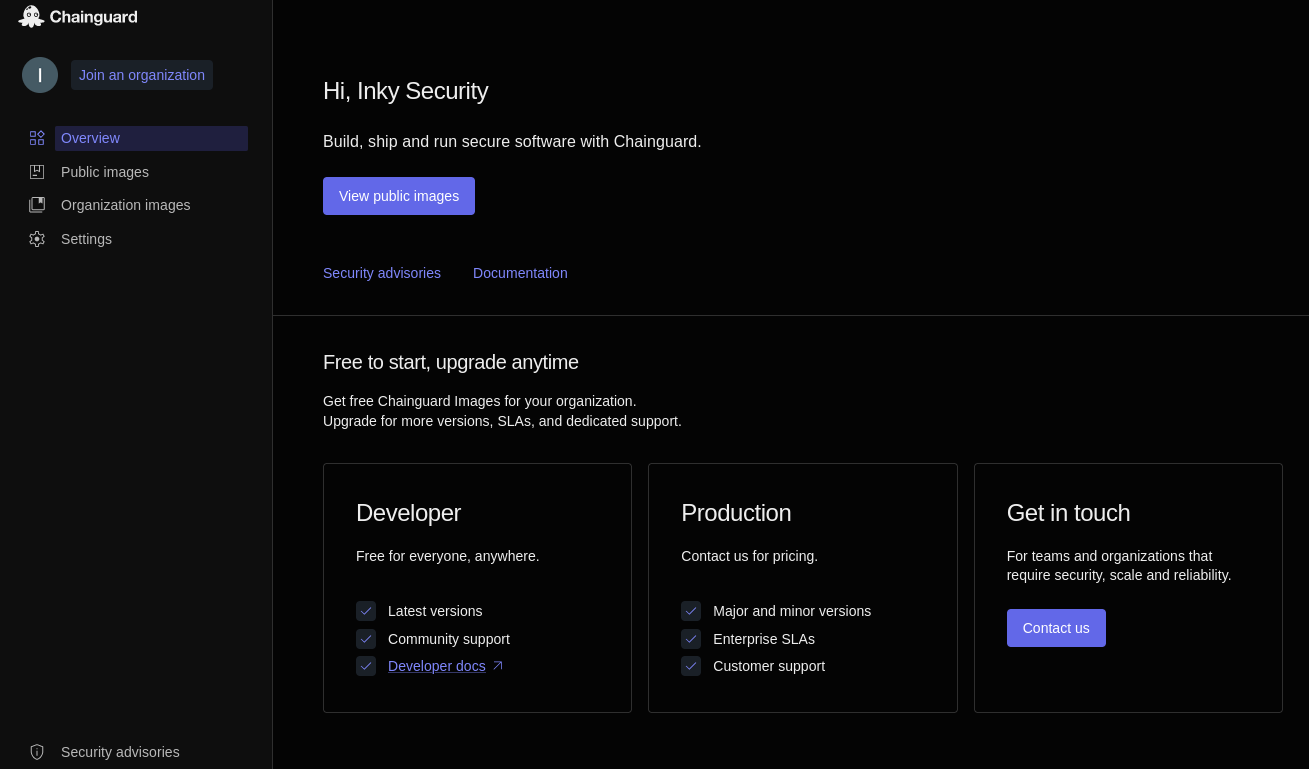Click the View public images button
This screenshot has height=769, width=1309.
[x=399, y=196]
